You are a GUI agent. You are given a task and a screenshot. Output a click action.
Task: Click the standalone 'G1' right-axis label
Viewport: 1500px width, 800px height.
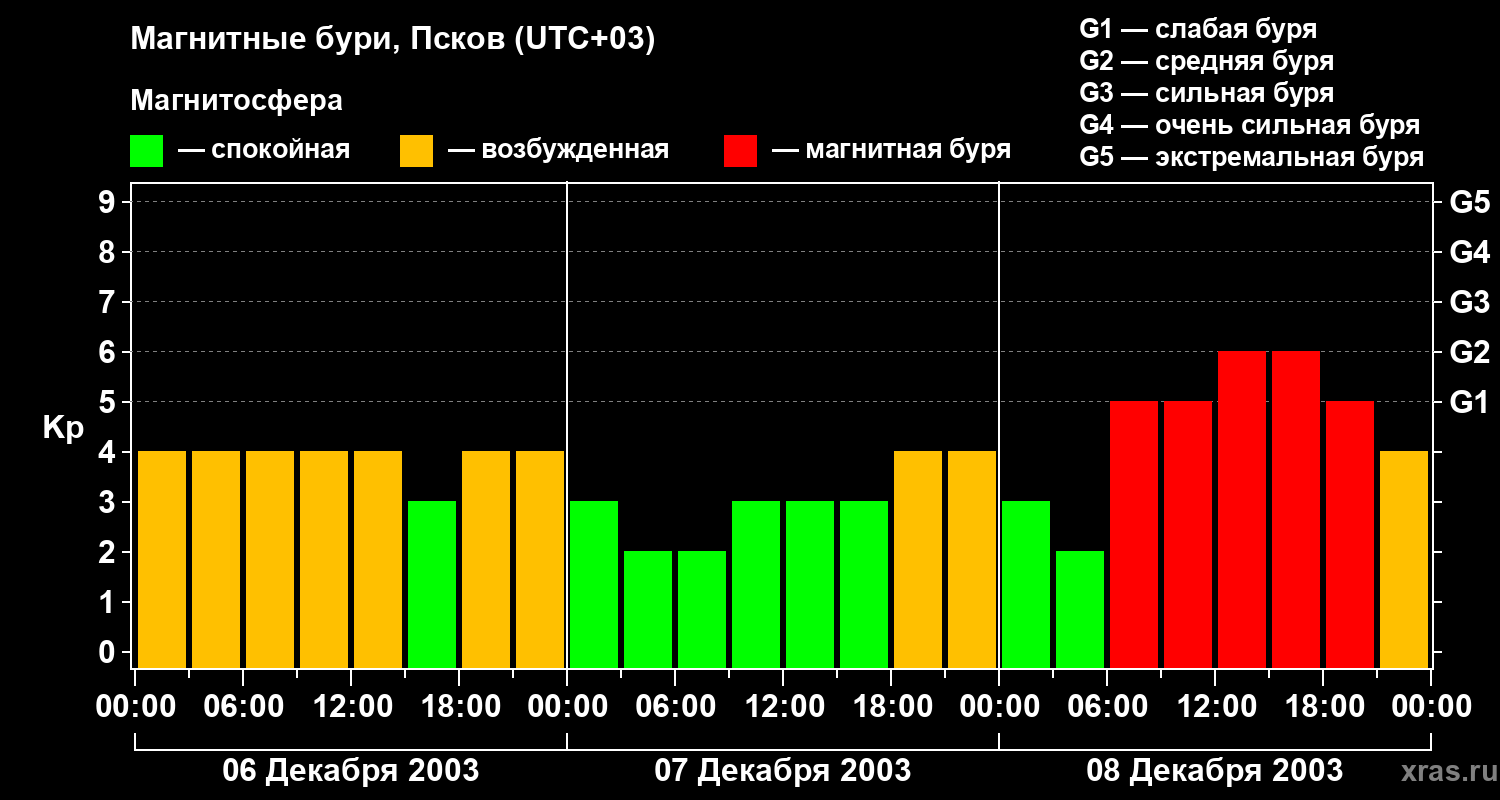coord(1469,402)
